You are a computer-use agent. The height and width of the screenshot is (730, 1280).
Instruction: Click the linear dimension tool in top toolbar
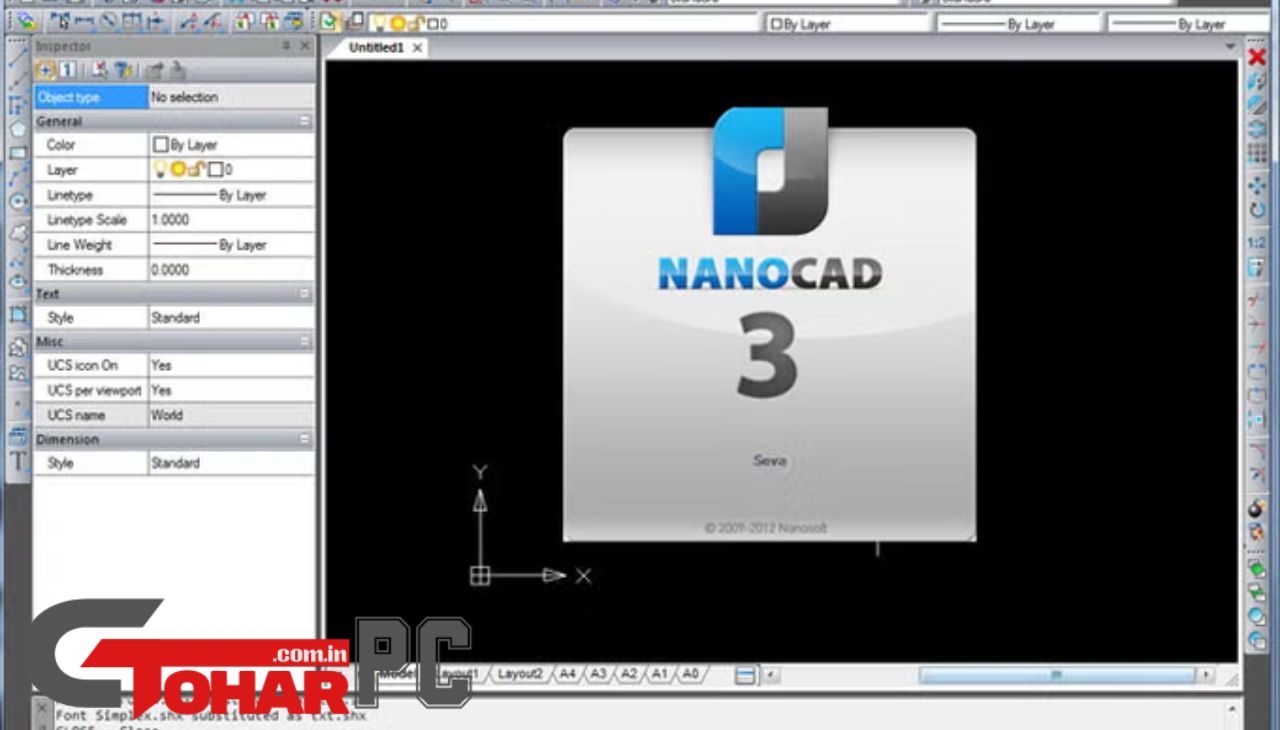pos(84,21)
